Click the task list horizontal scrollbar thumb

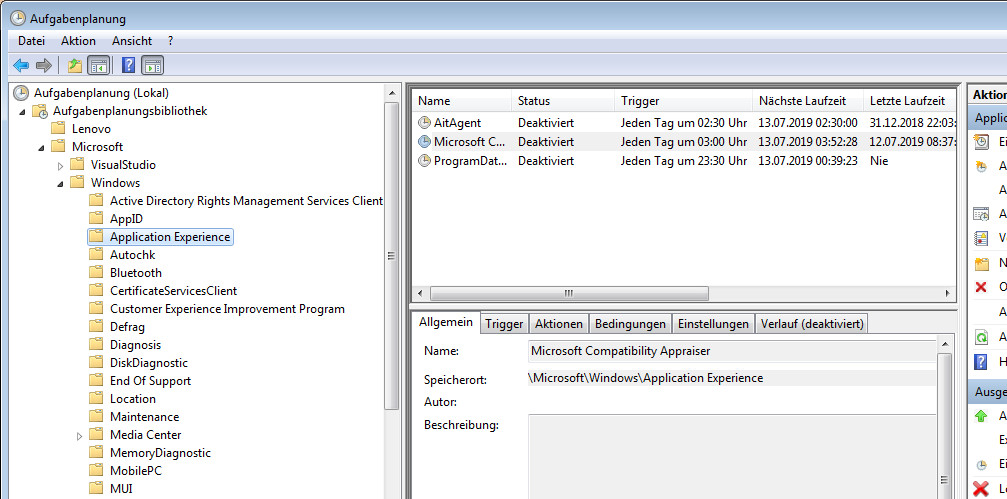568,293
